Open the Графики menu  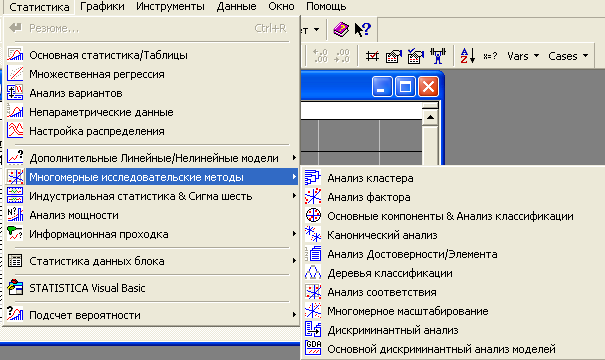point(102,7)
